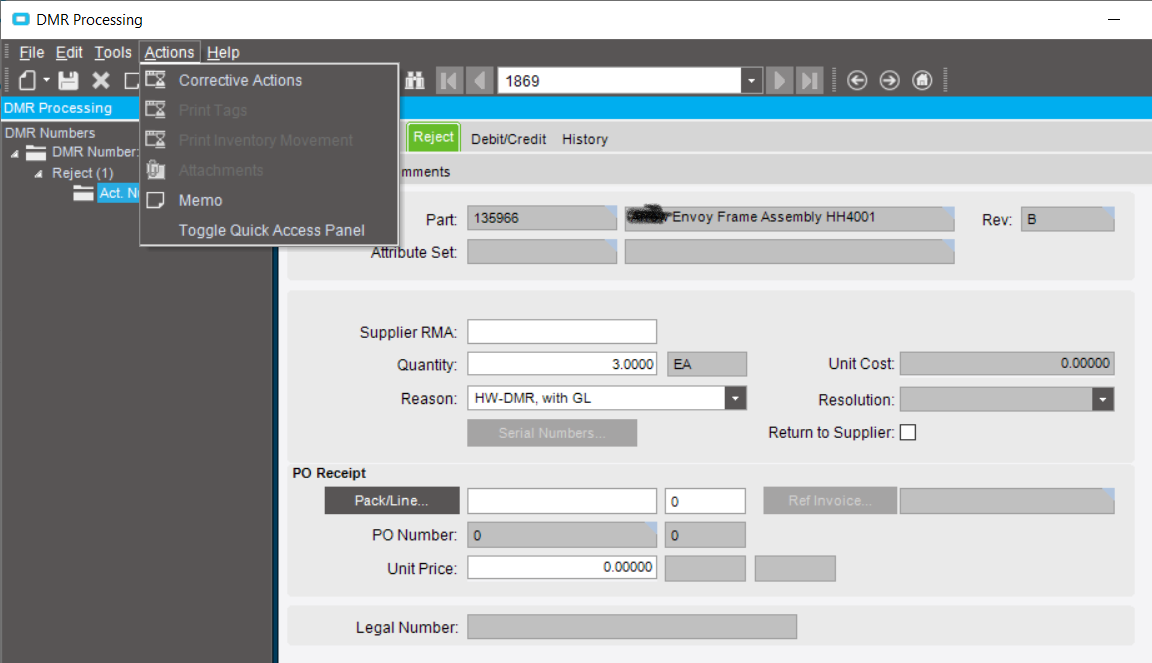Click the Unit Price input field

pos(562,567)
